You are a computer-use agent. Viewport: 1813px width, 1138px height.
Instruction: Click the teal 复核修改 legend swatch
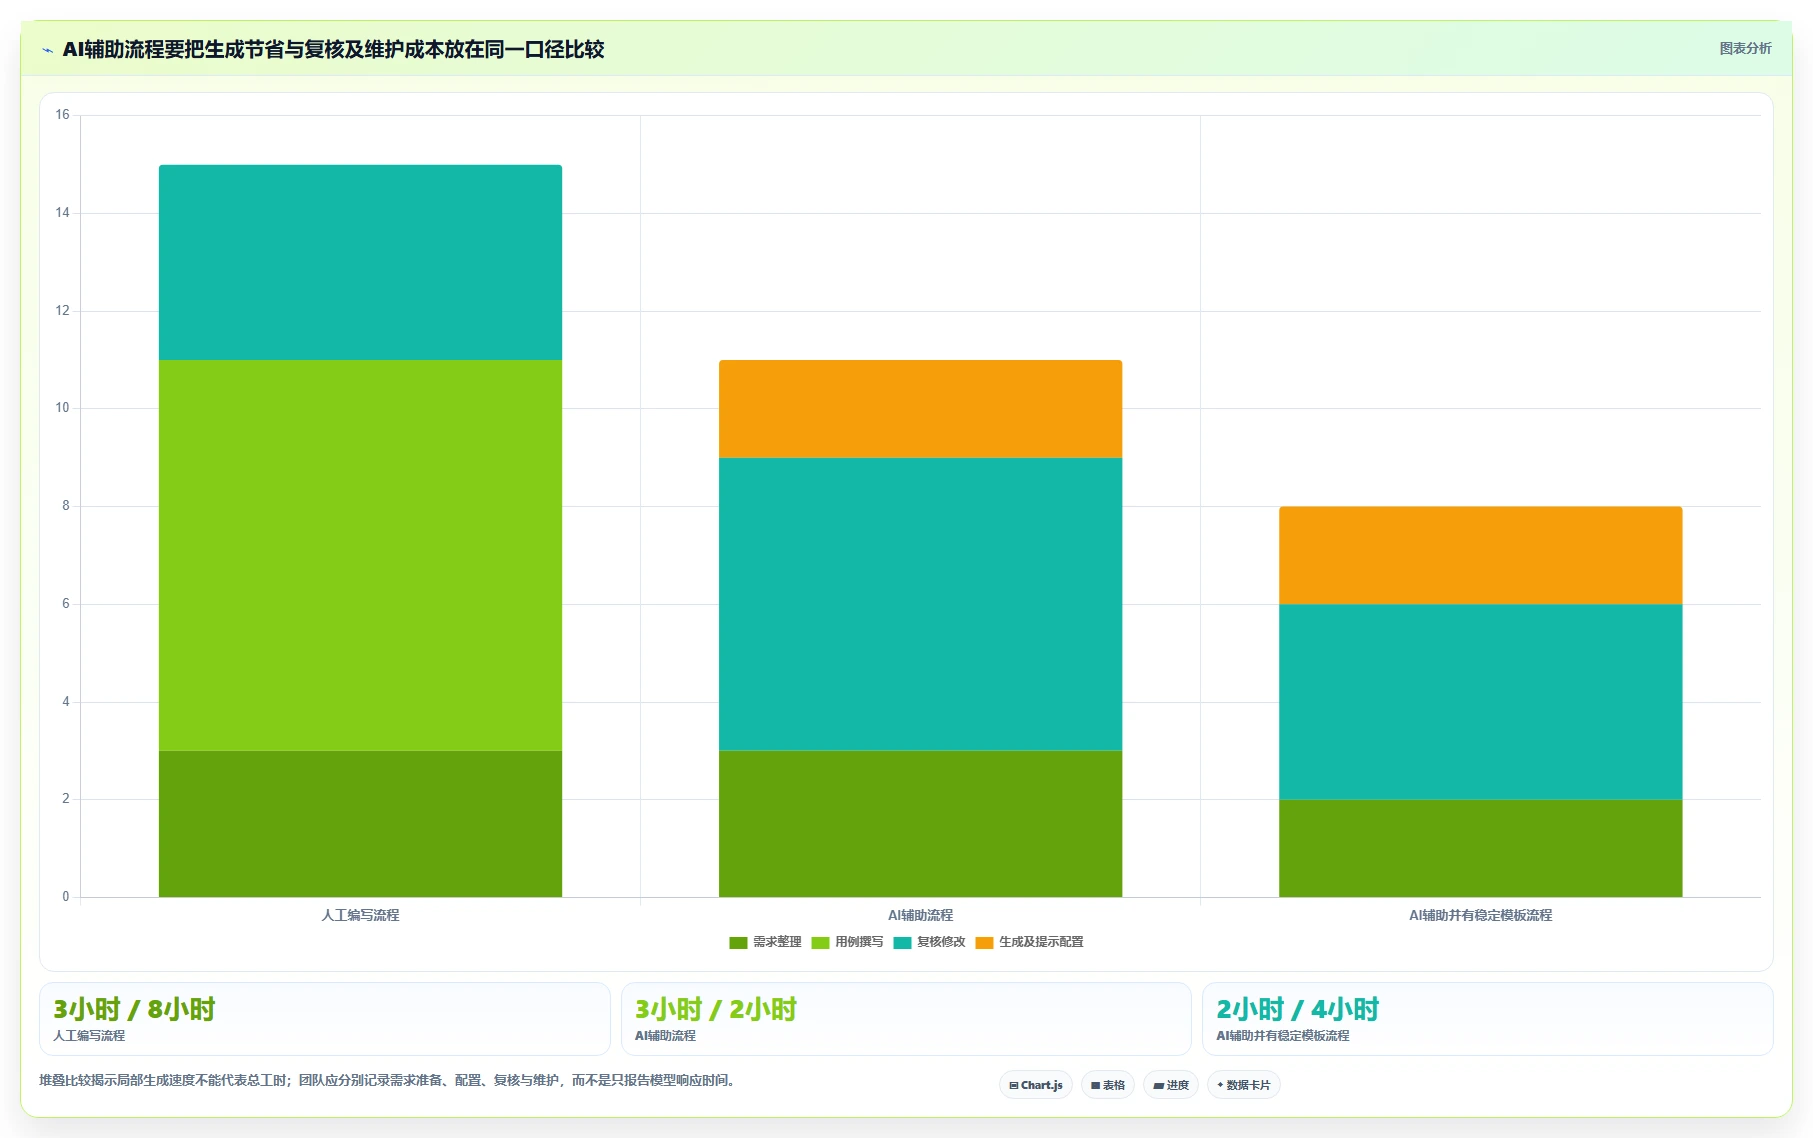point(902,943)
